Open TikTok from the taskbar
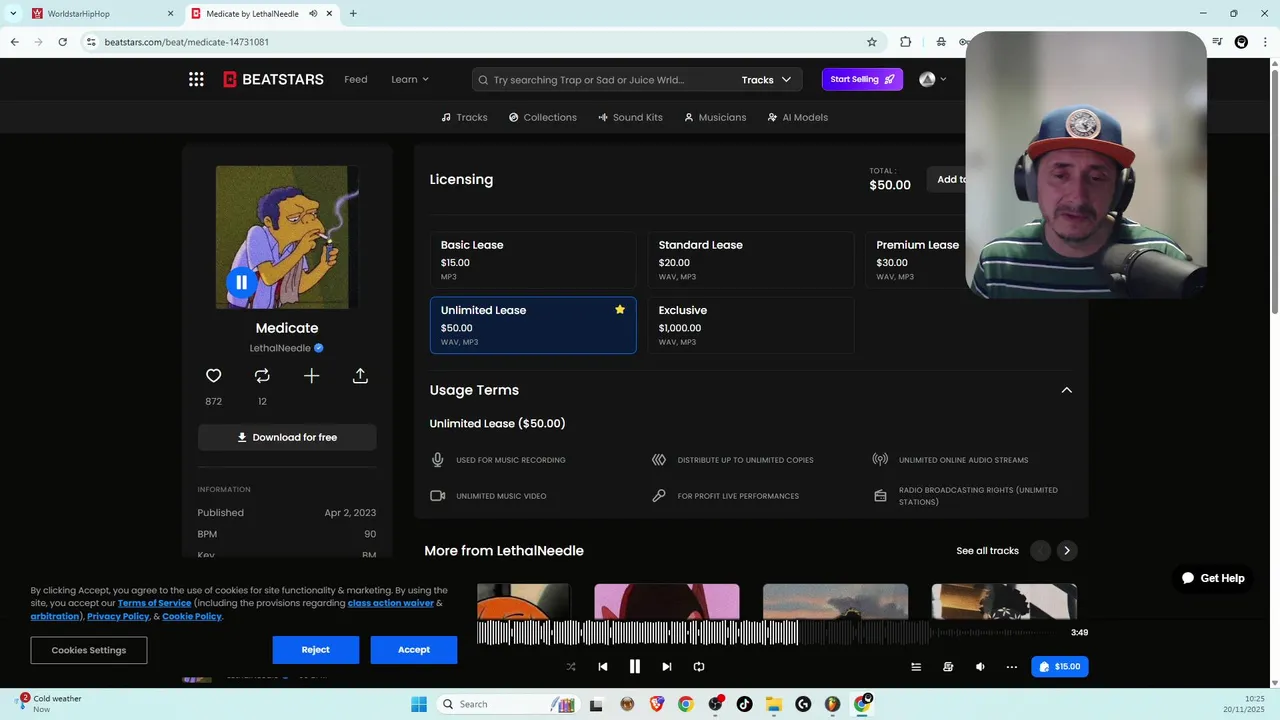1280x720 pixels. coord(744,704)
